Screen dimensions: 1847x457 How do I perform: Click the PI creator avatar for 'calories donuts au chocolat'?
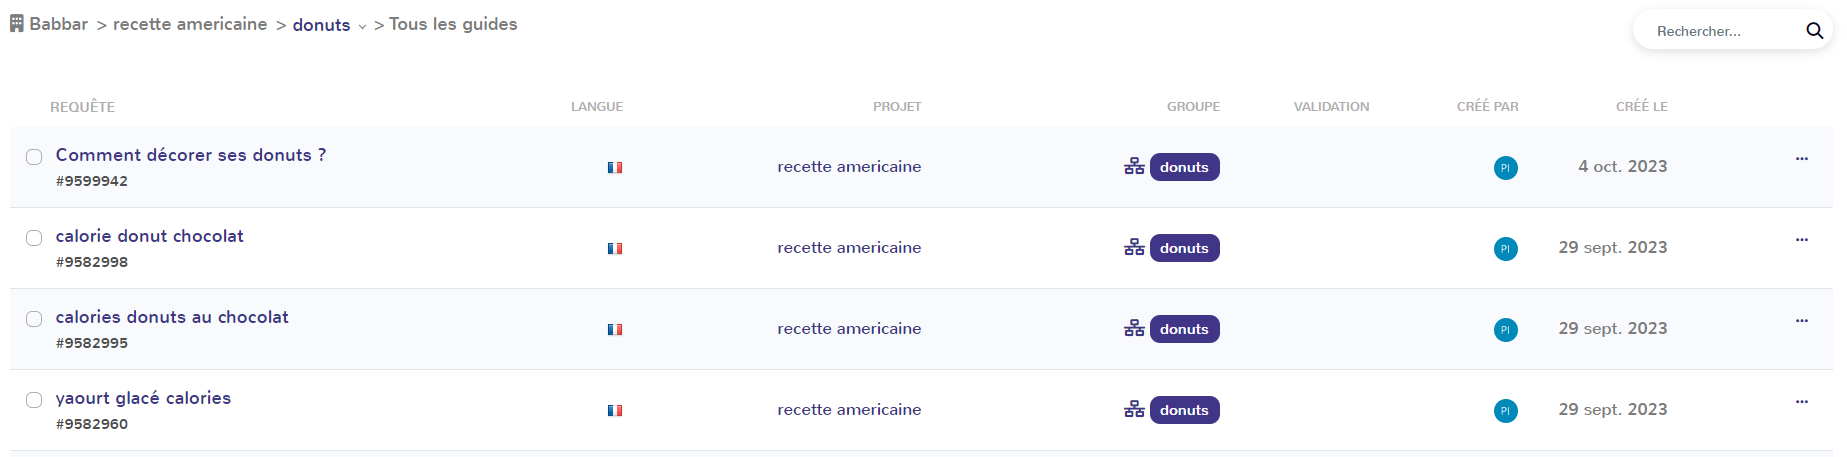[1505, 330]
